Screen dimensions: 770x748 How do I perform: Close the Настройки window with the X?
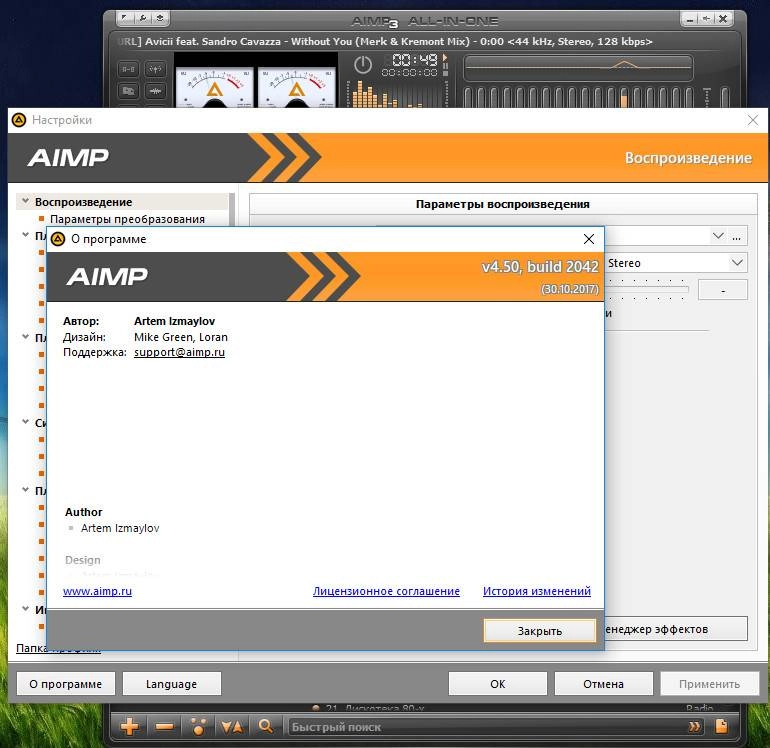click(x=753, y=120)
